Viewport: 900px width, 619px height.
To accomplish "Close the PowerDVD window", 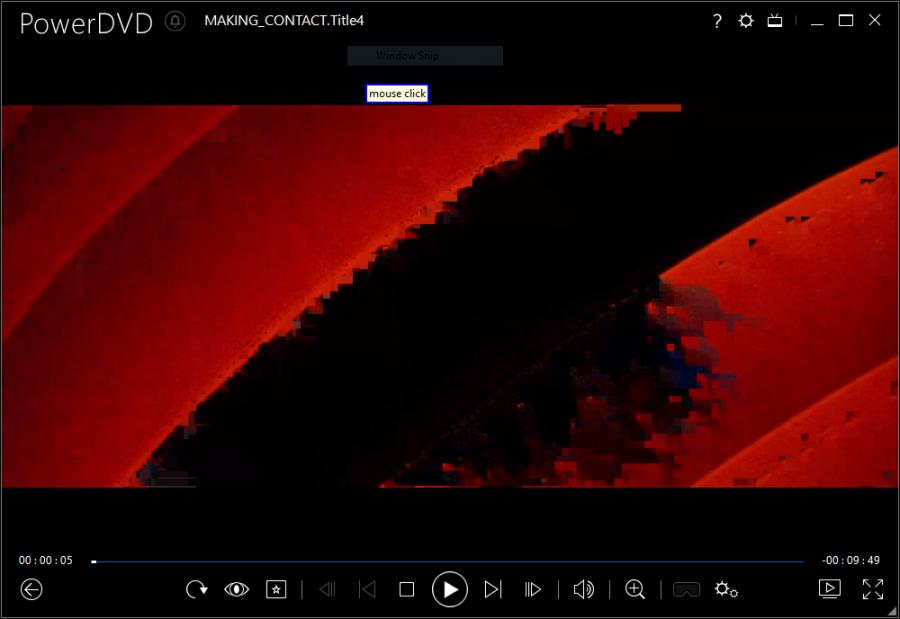I will 875,21.
